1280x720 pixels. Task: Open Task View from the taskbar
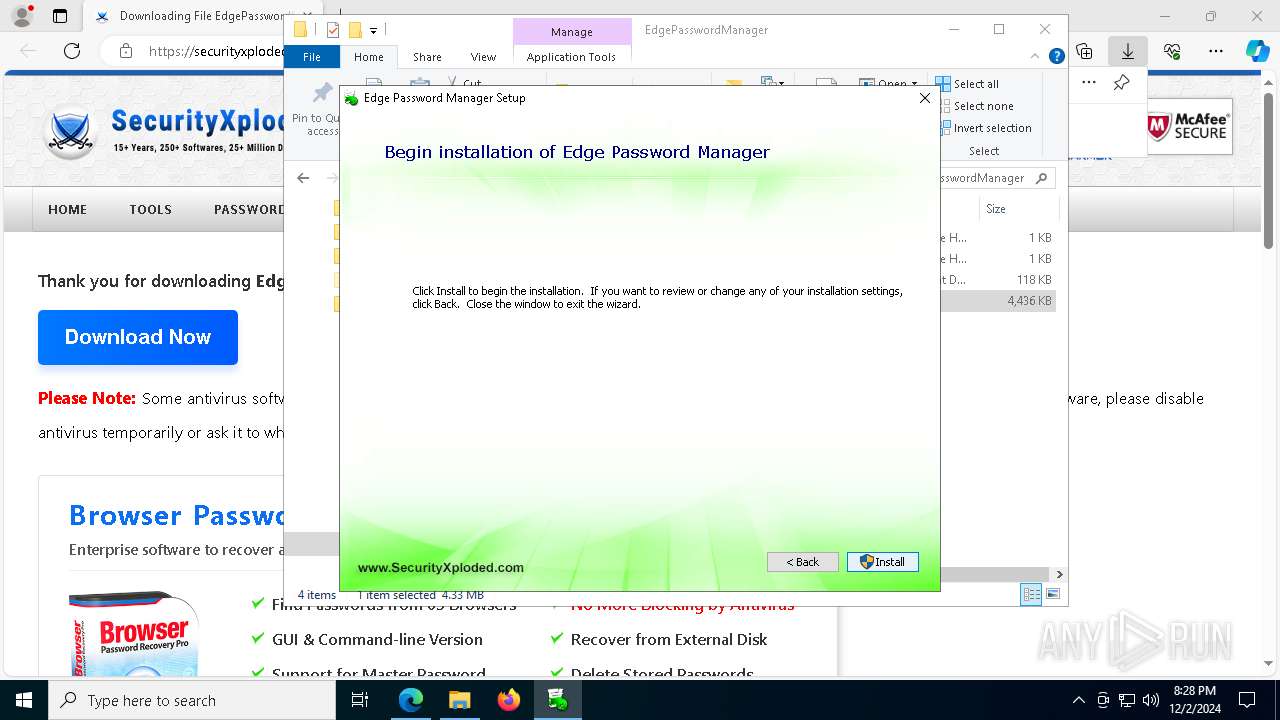click(361, 700)
